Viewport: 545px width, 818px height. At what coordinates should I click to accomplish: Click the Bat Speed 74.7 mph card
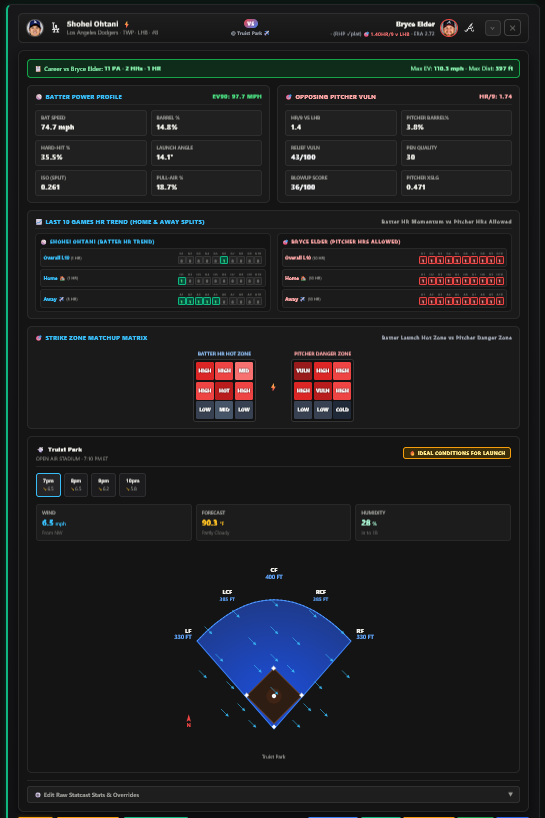(x=91, y=123)
